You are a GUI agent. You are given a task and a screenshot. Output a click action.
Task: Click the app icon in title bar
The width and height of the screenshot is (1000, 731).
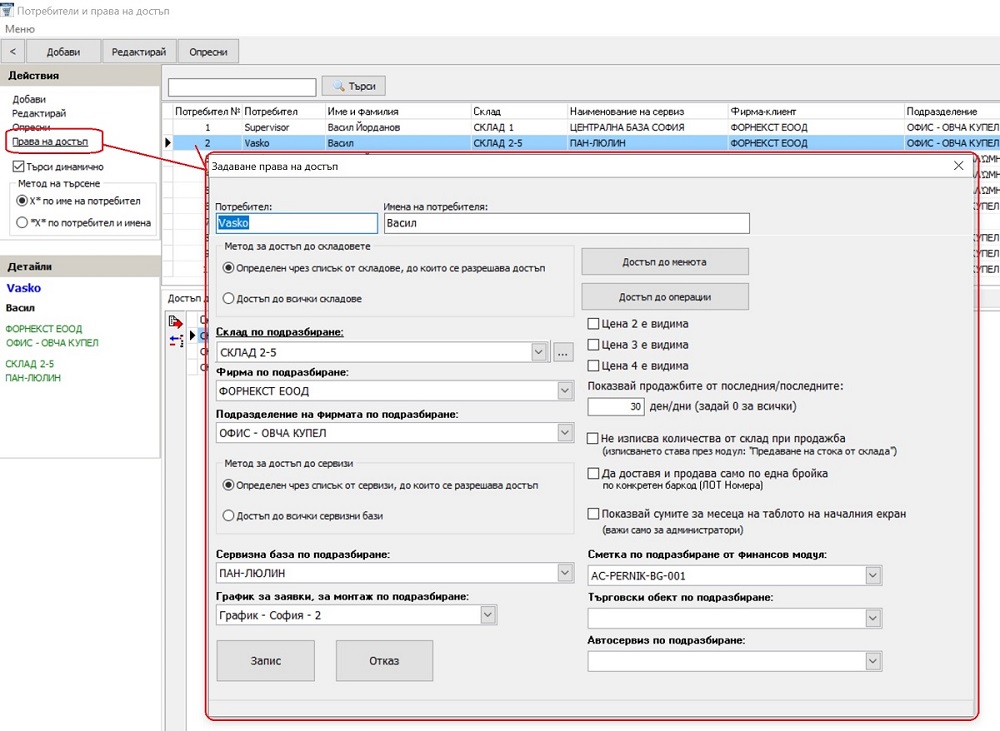7,10
